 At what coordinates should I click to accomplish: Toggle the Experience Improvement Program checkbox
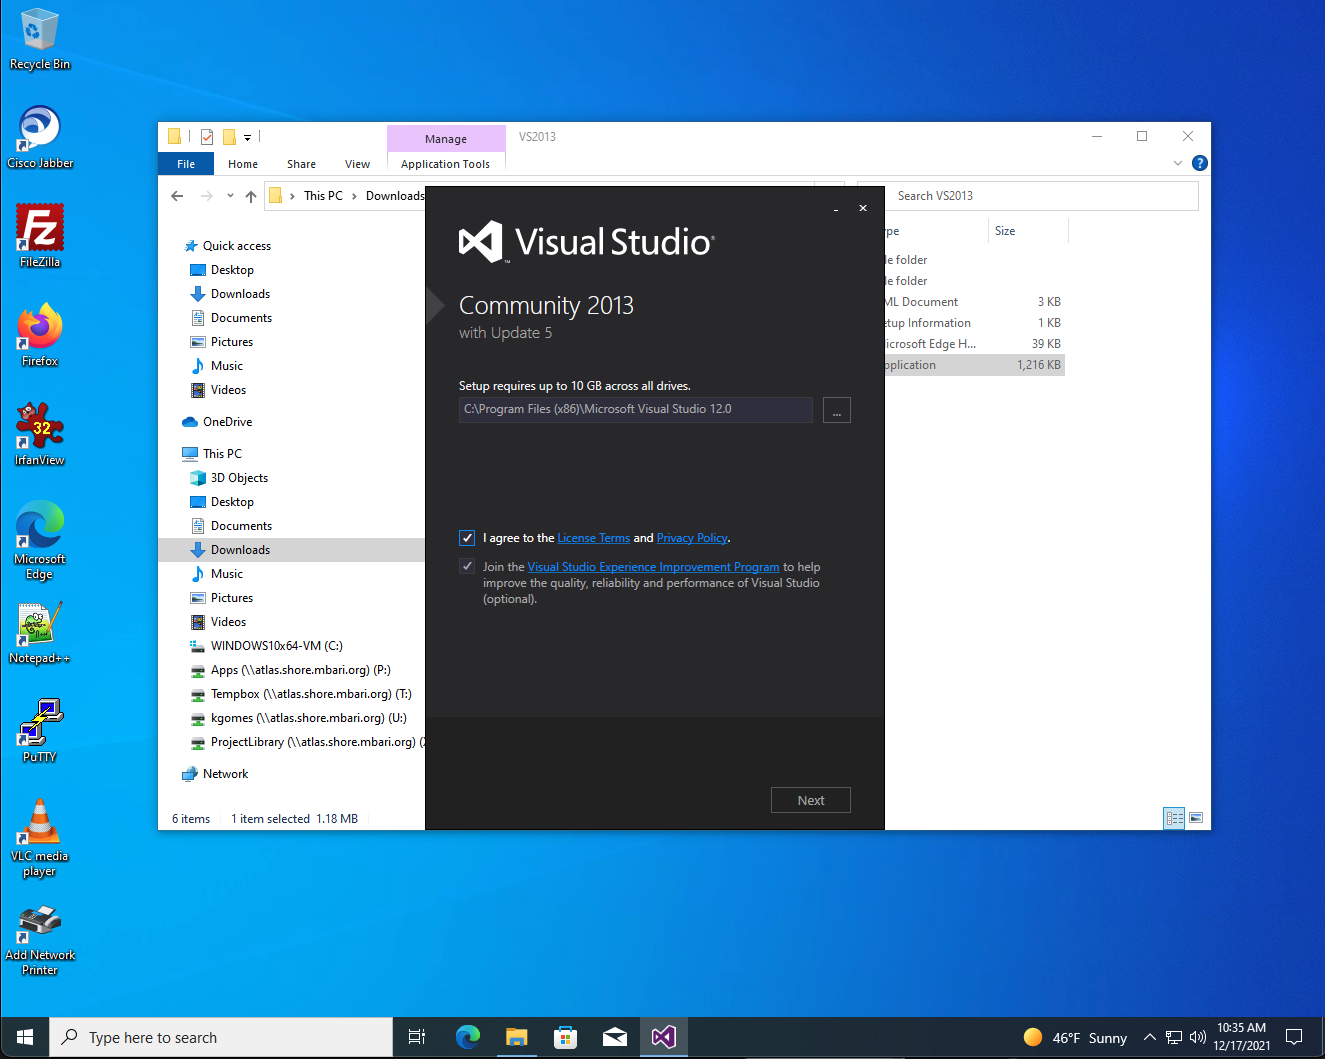[x=467, y=566]
